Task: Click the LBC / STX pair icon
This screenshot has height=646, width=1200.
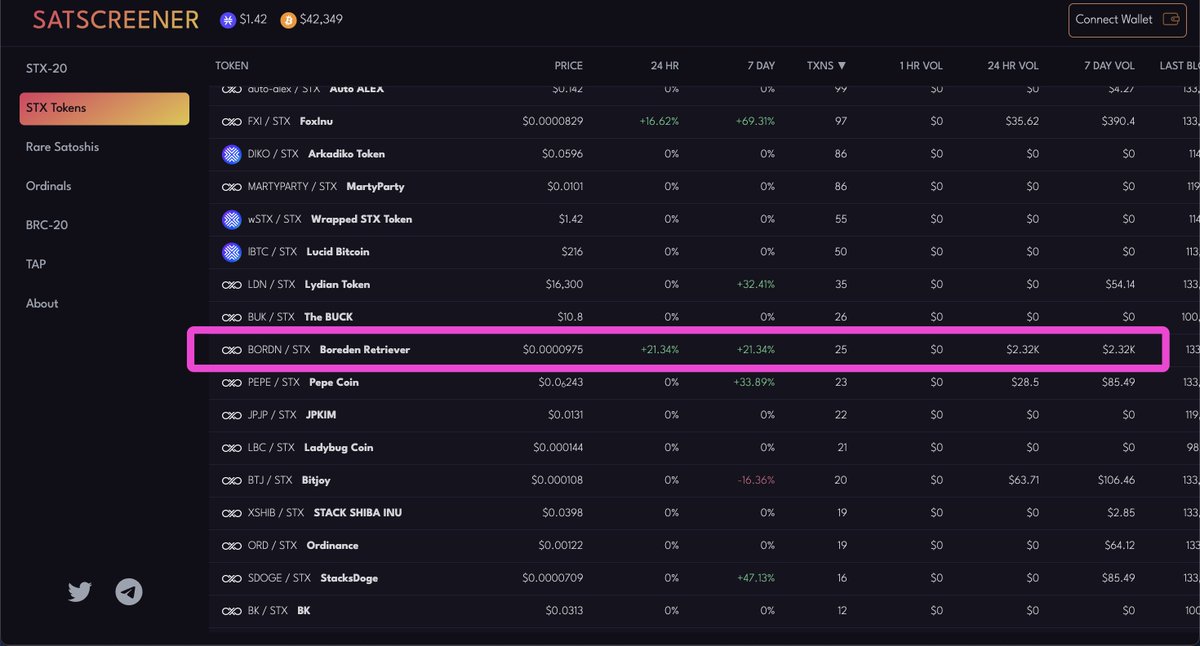Action: pyautogui.click(x=231, y=448)
